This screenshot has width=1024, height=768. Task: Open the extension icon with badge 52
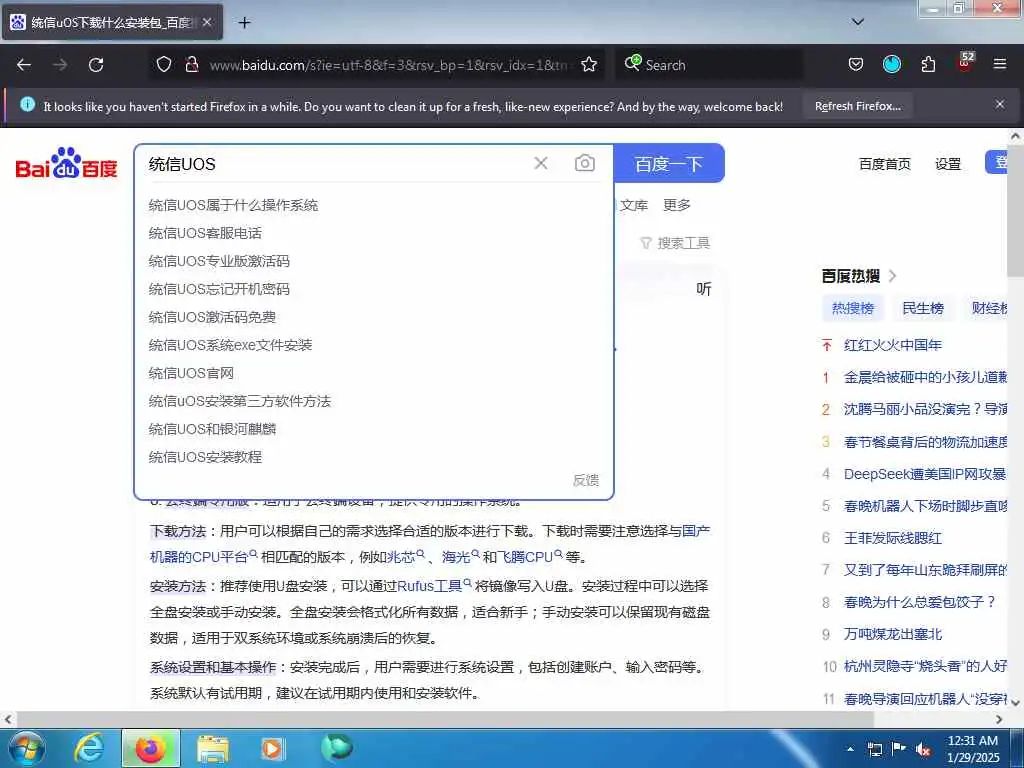965,62
